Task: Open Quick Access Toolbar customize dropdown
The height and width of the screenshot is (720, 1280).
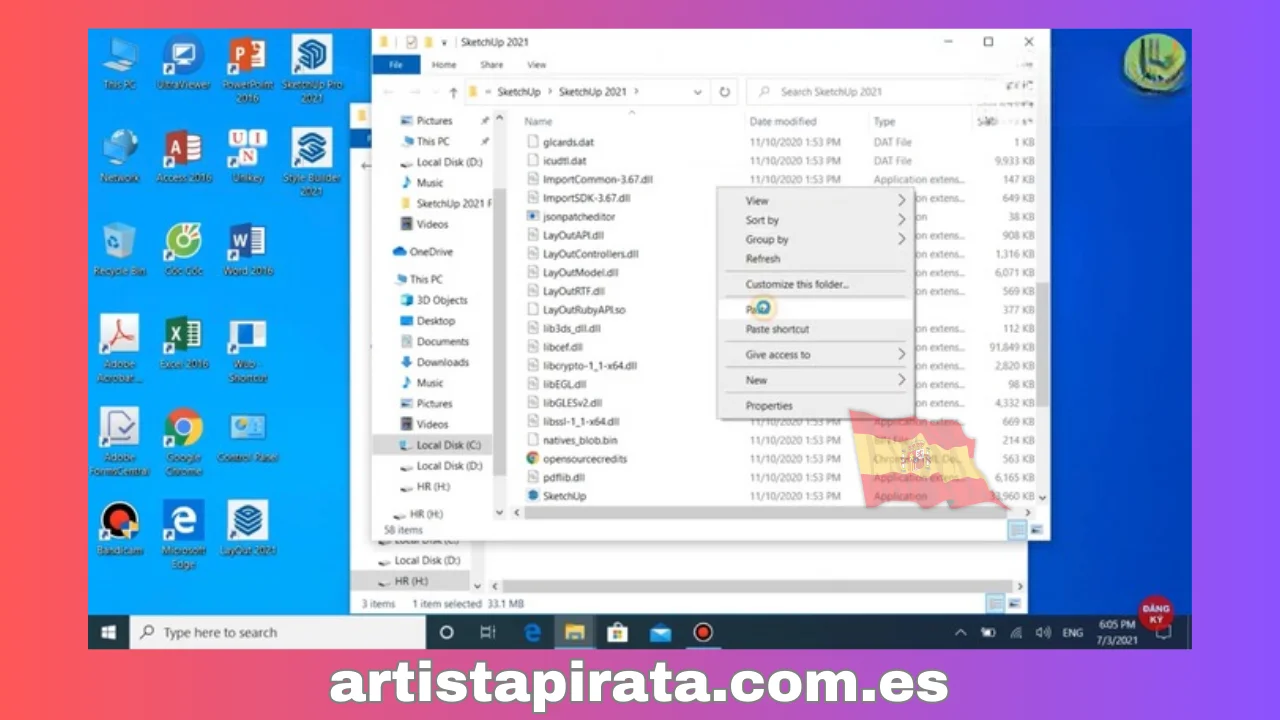Action: pyautogui.click(x=444, y=42)
